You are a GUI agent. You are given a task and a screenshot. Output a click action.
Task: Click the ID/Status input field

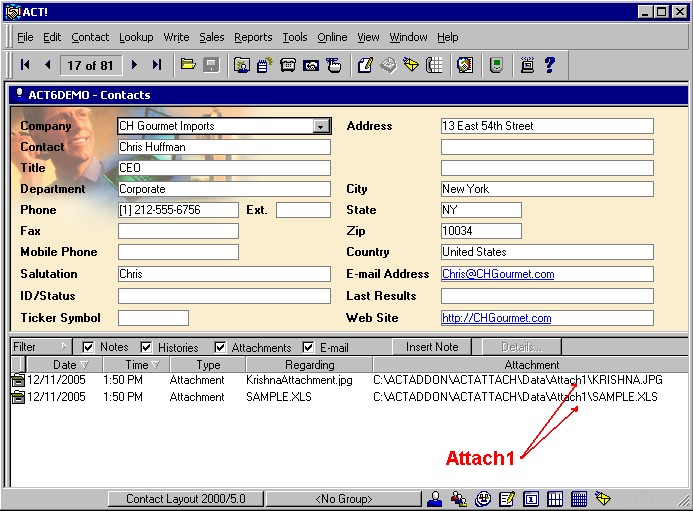(224, 296)
